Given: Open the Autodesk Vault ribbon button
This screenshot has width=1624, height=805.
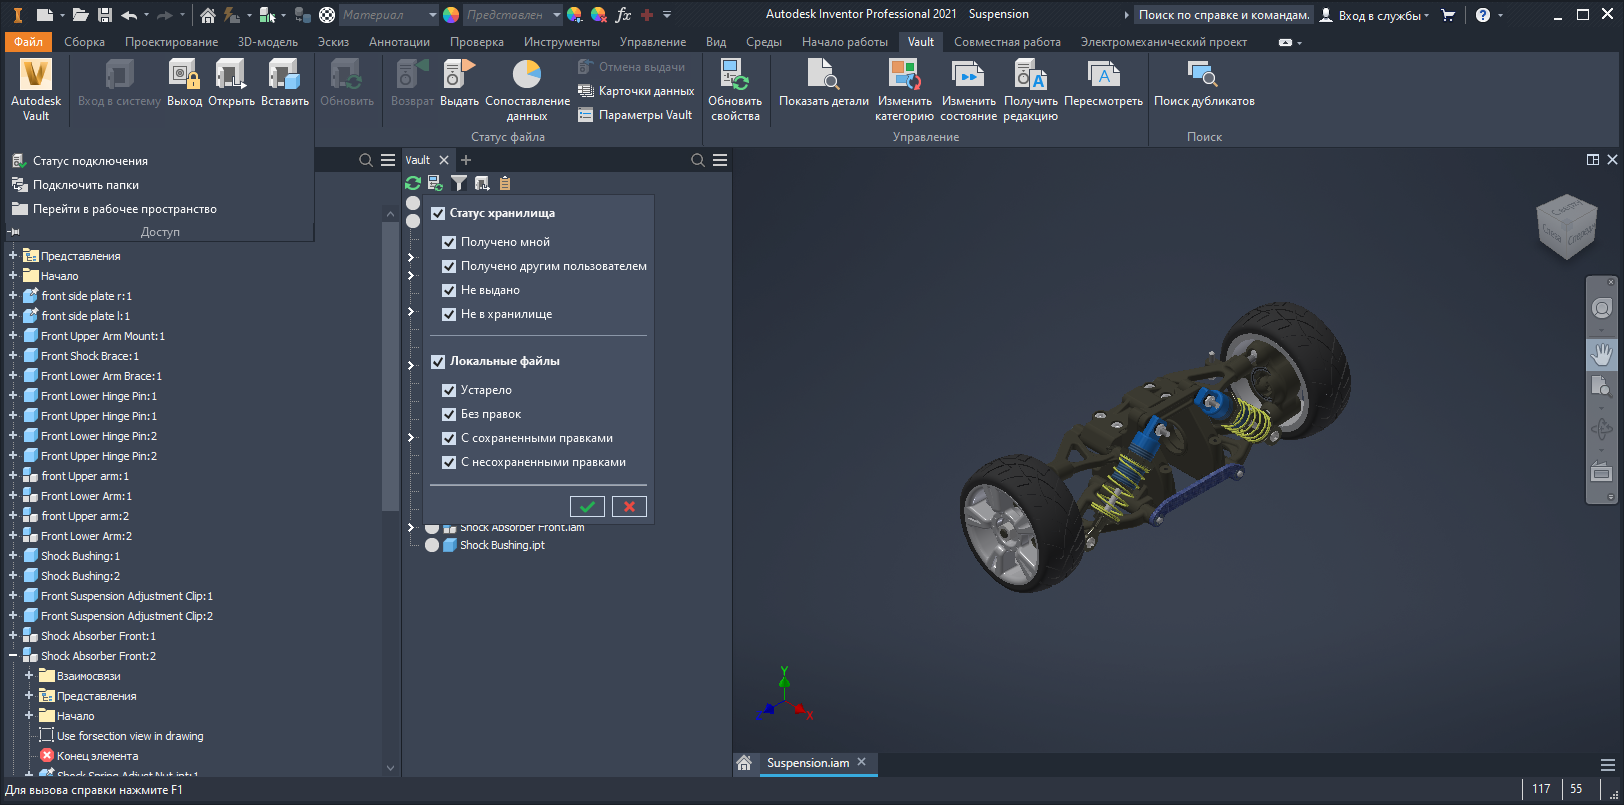Looking at the screenshot, I should pos(36,89).
